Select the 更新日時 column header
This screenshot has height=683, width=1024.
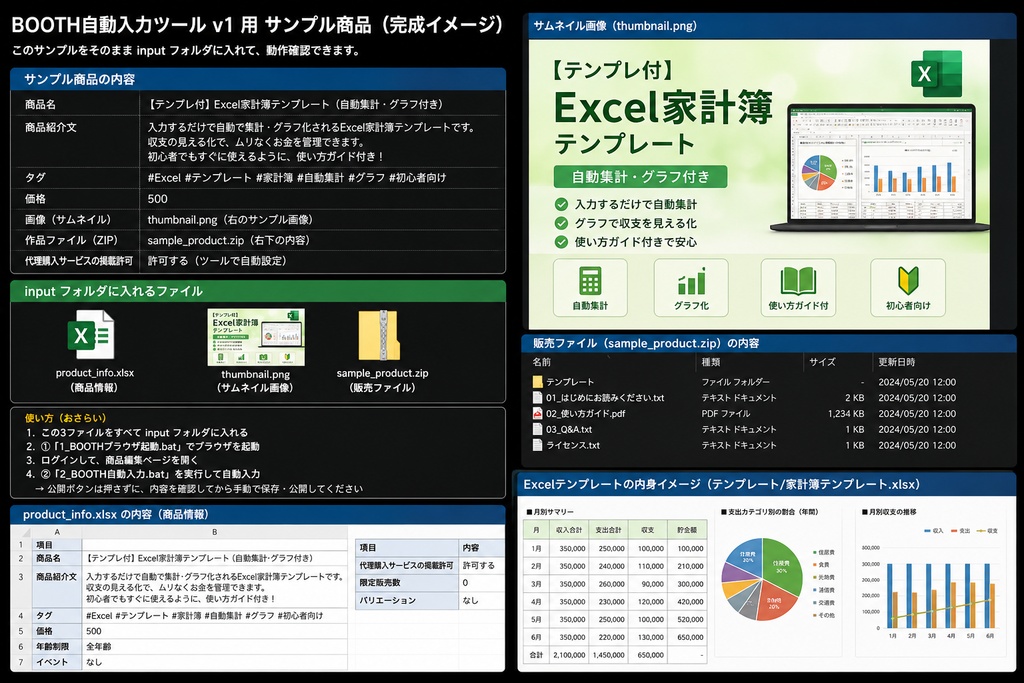[897, 362]
